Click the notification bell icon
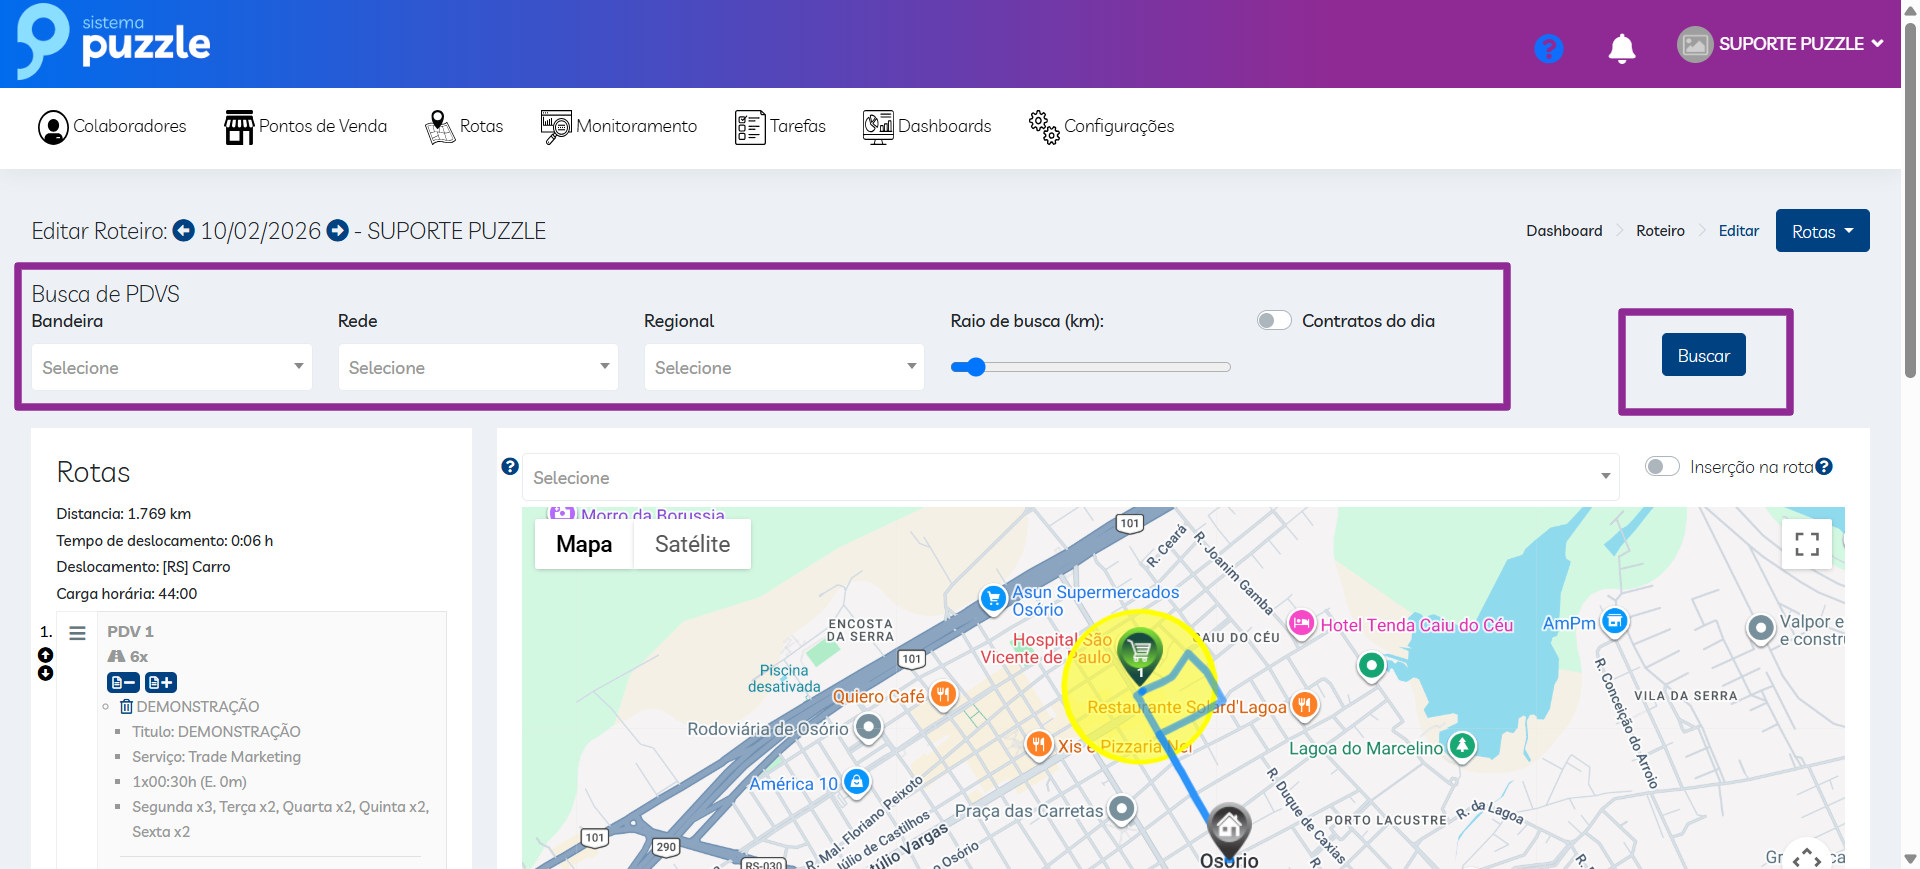Viewport: 1920px width, 869px height. (1621, 48)
